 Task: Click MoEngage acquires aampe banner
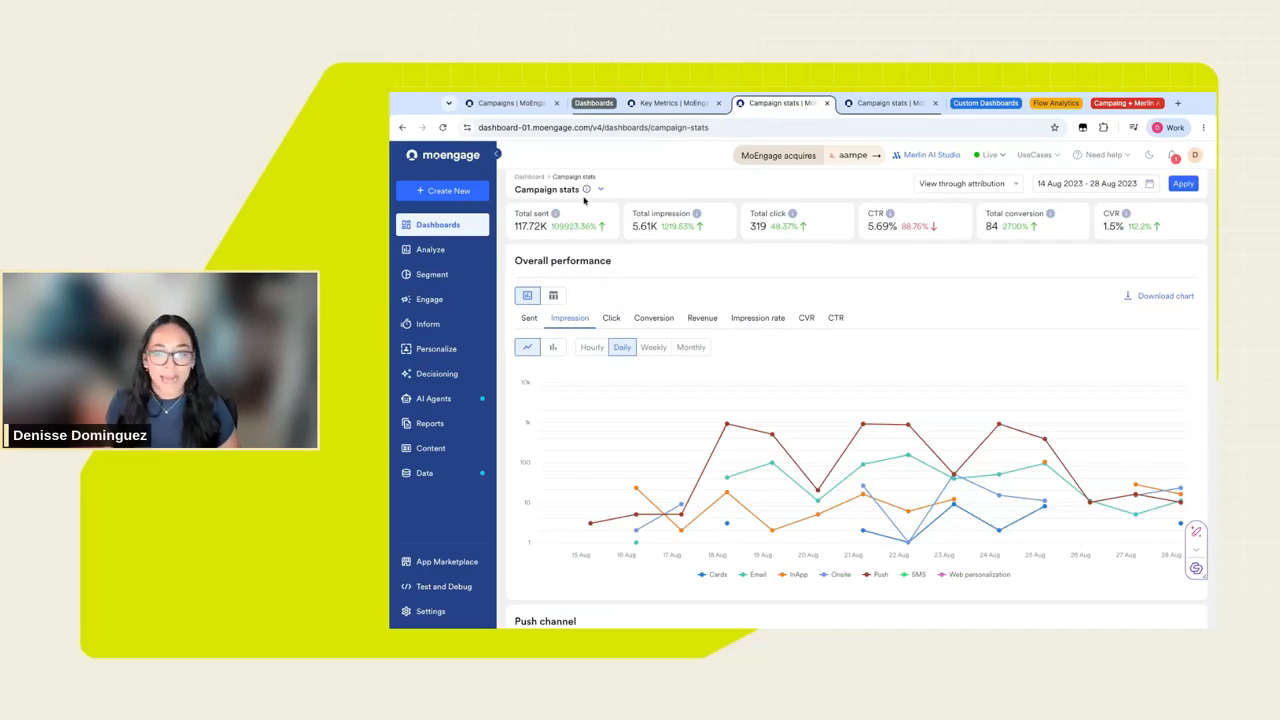click(x=808, y=155)
